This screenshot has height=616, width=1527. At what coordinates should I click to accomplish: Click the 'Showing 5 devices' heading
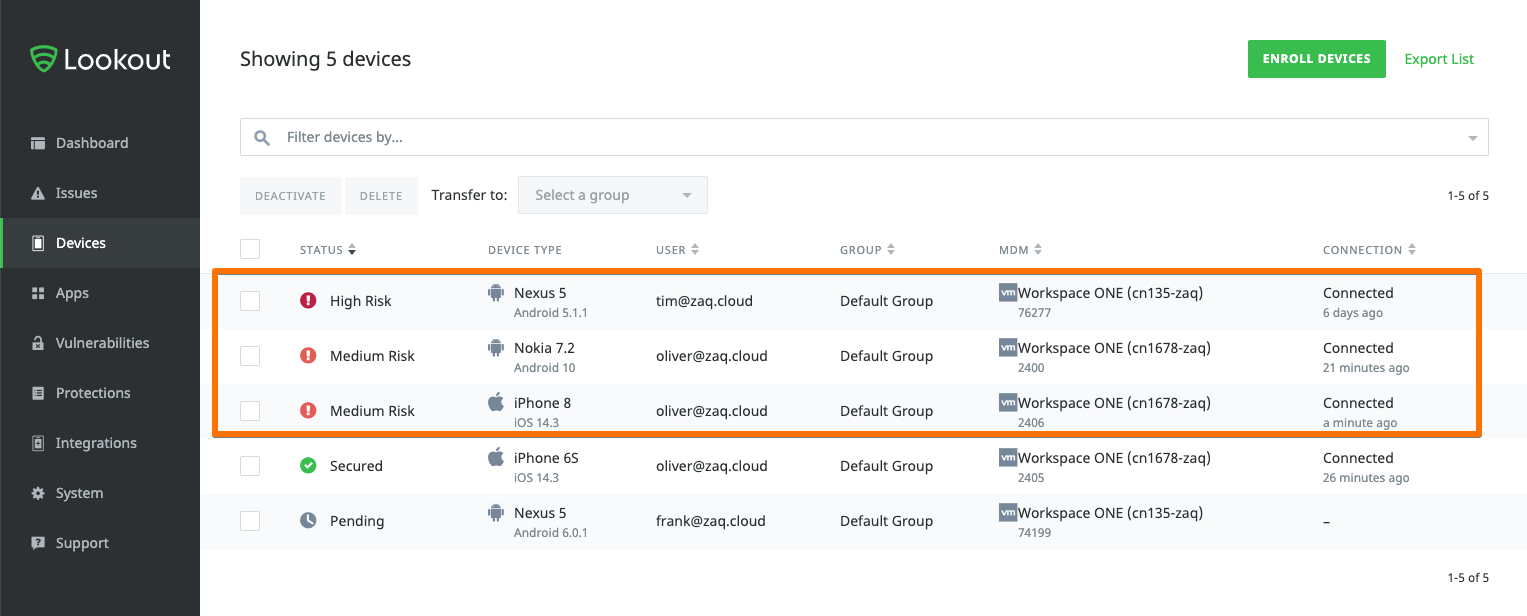coord(325,59)
